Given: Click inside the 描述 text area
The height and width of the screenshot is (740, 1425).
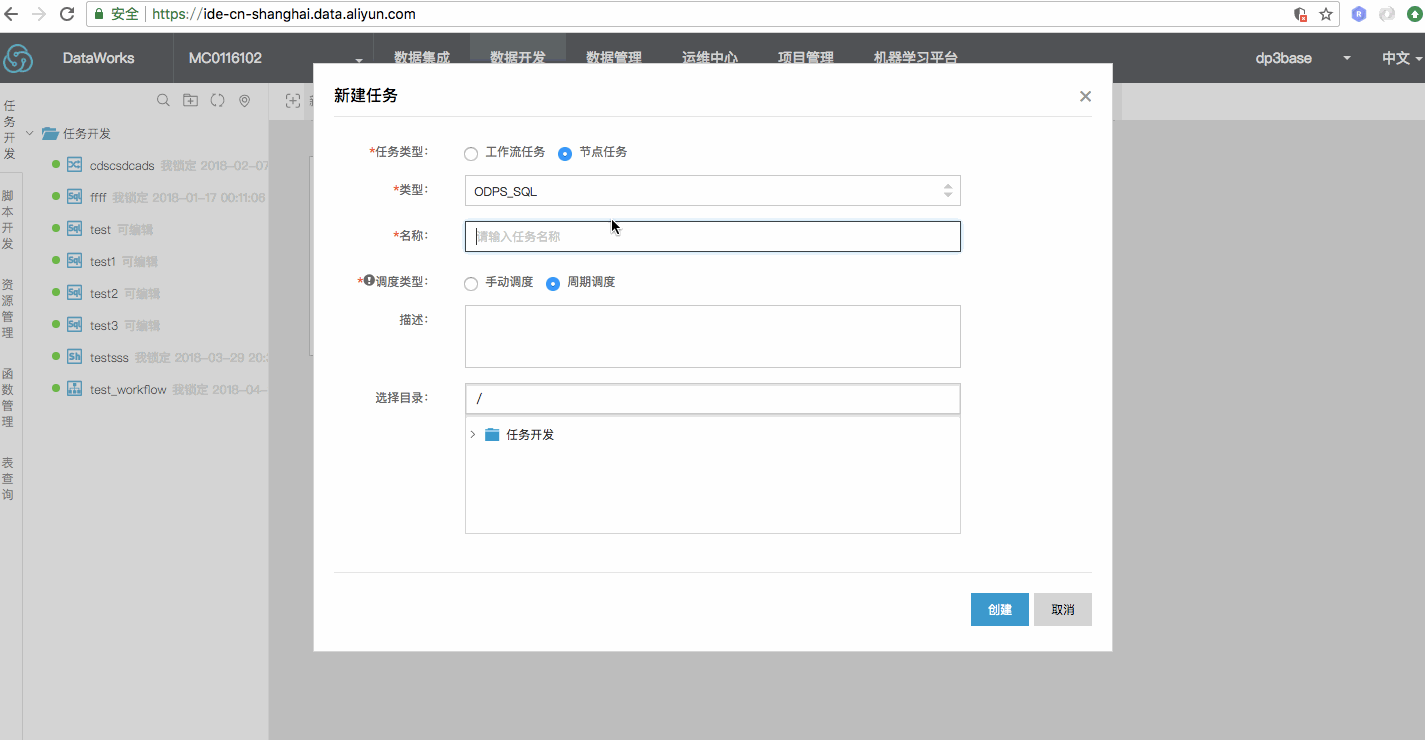Looking at the screenshot, I should coord(713,337).
